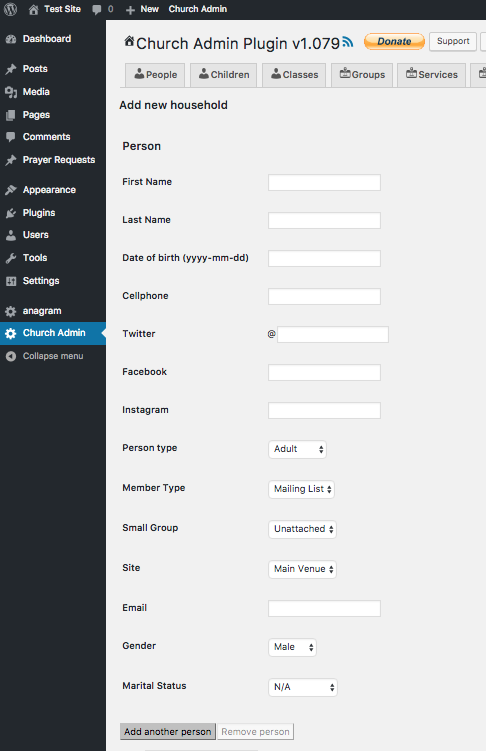Click the Appearance brush icon

point(11,190)
